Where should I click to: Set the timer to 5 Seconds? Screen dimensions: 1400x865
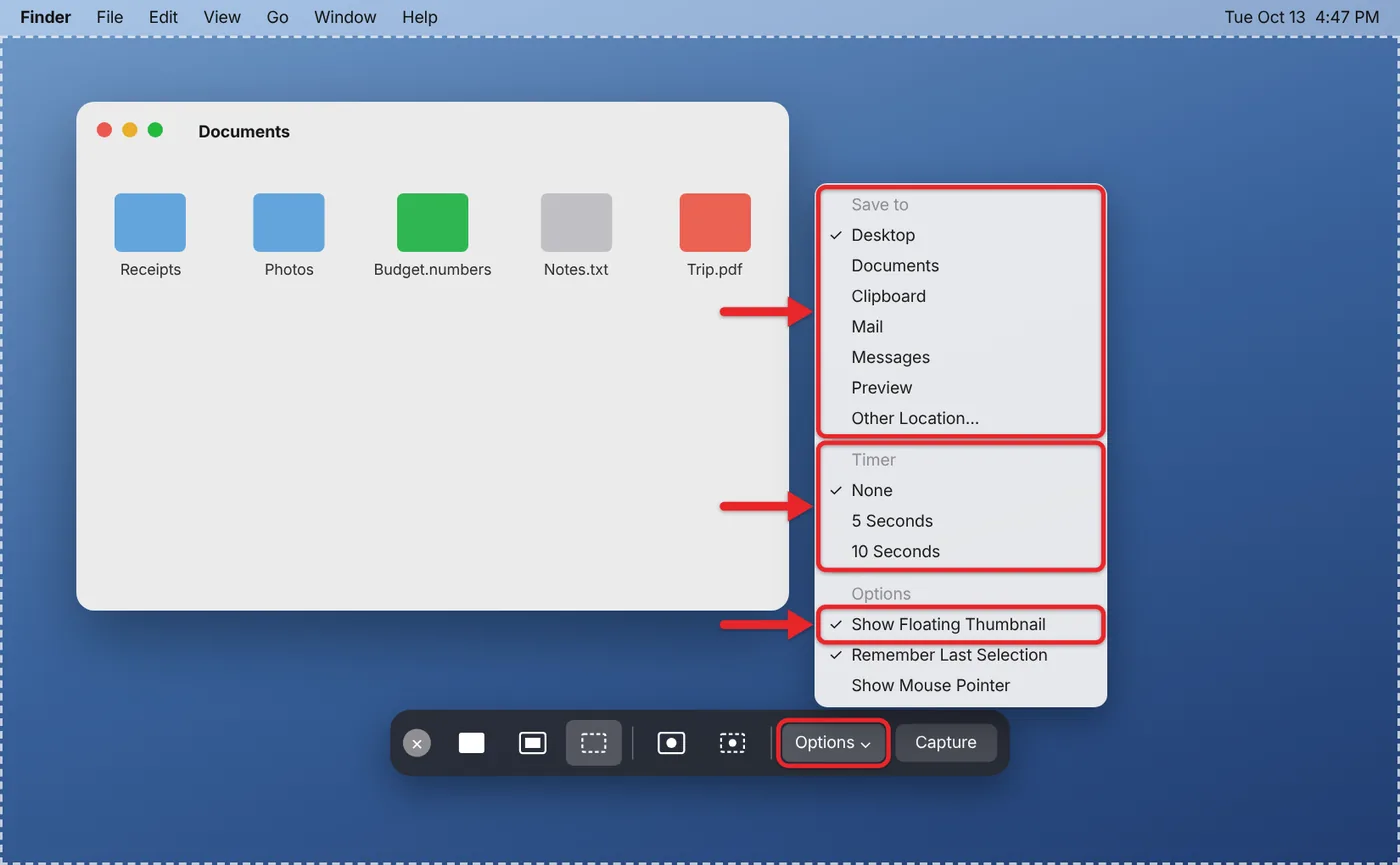[x=961, y=521]
